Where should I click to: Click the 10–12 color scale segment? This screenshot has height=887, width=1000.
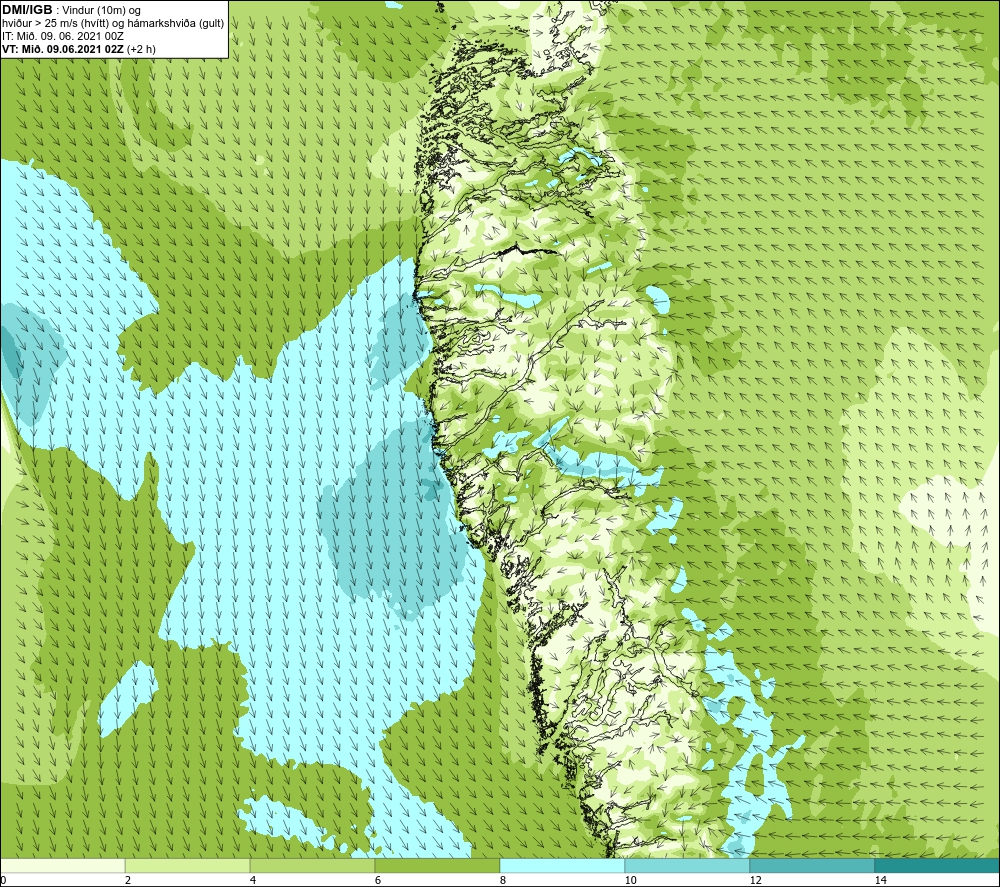point(688,866)
